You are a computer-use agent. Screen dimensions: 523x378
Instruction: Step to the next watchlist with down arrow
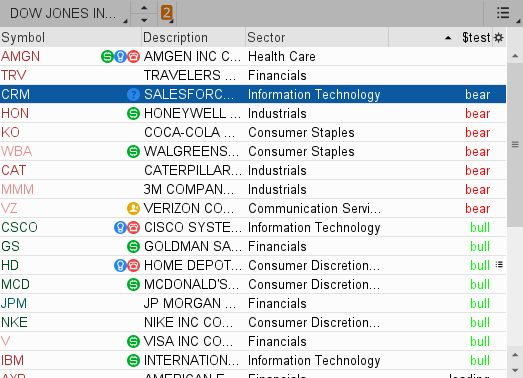[144, 20]
